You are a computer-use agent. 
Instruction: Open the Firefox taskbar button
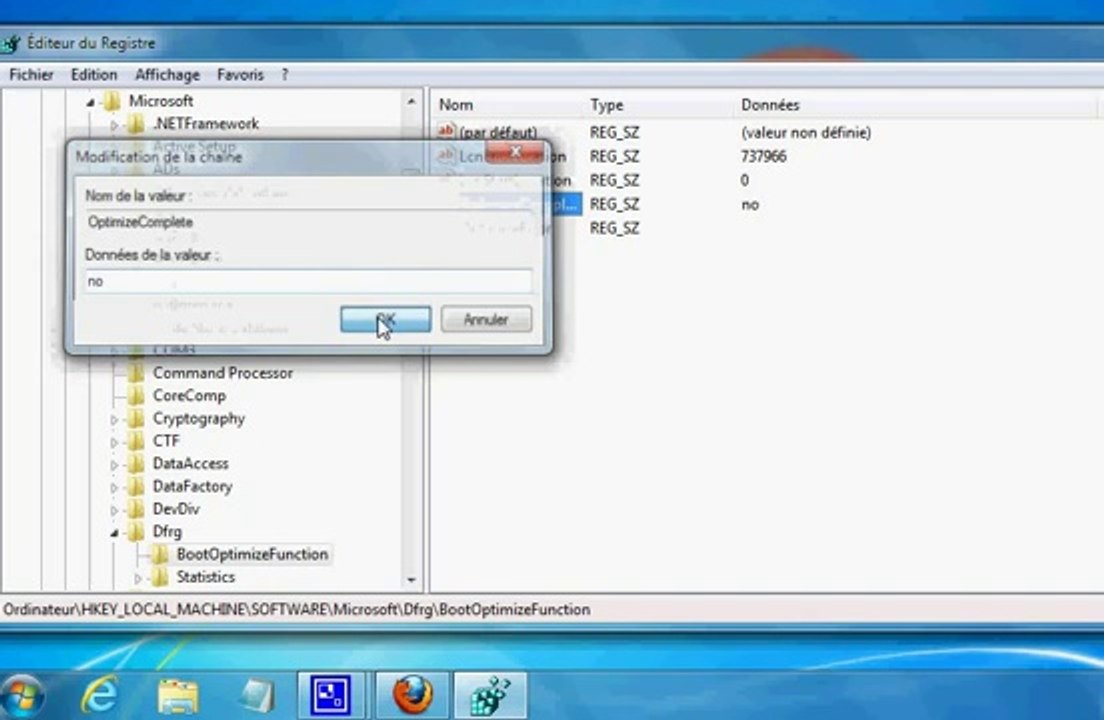point(413,695)
